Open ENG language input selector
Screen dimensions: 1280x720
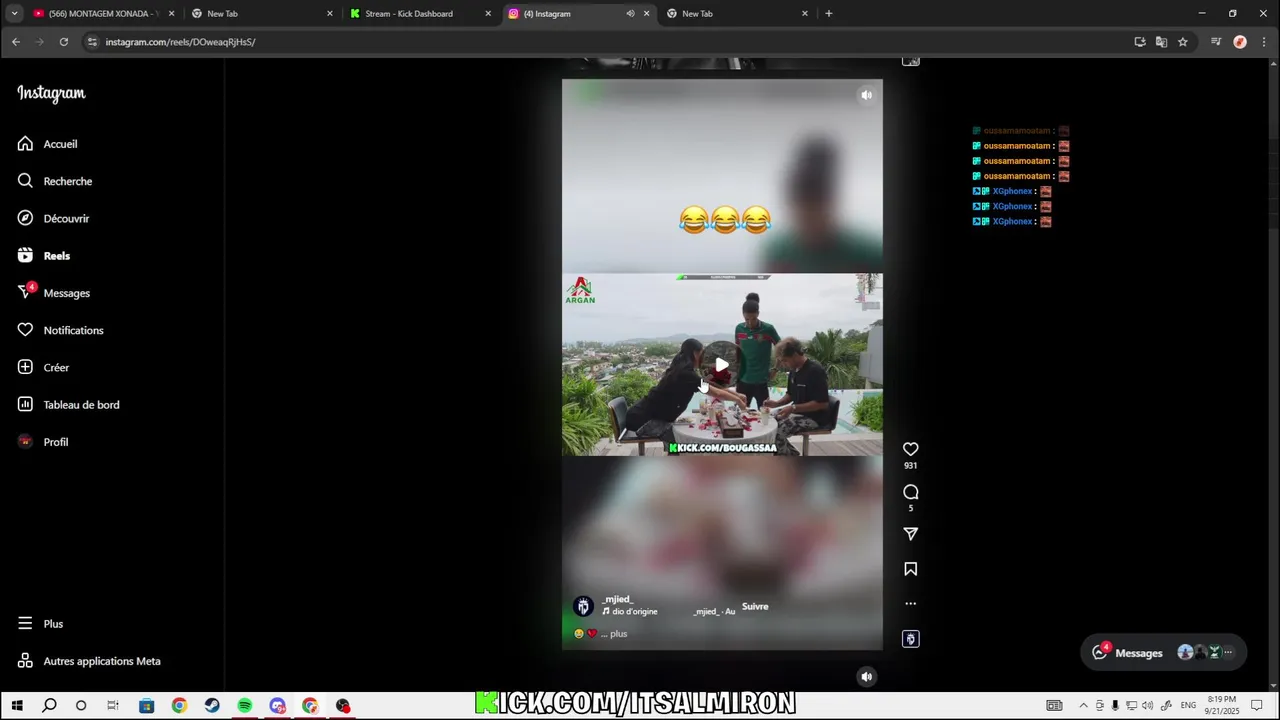tap(1188, 706)
